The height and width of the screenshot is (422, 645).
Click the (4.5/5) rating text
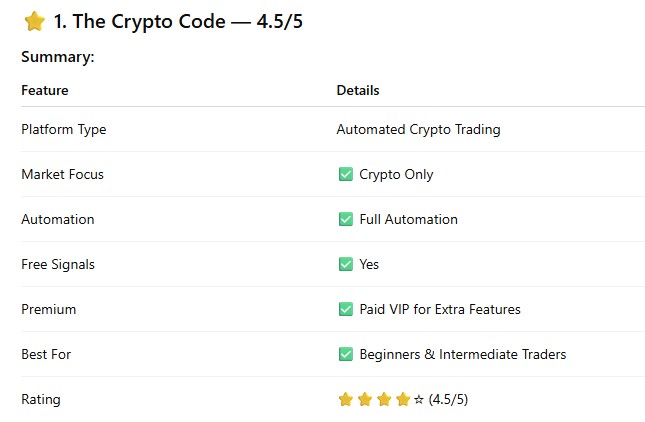click(x=448, y=400)
